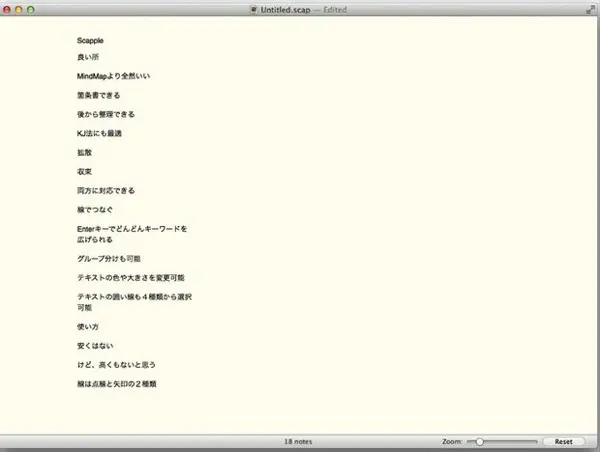Screen dimensions: 600x452
Task: Maximize window using green zoom button
Action: (31, 10)
